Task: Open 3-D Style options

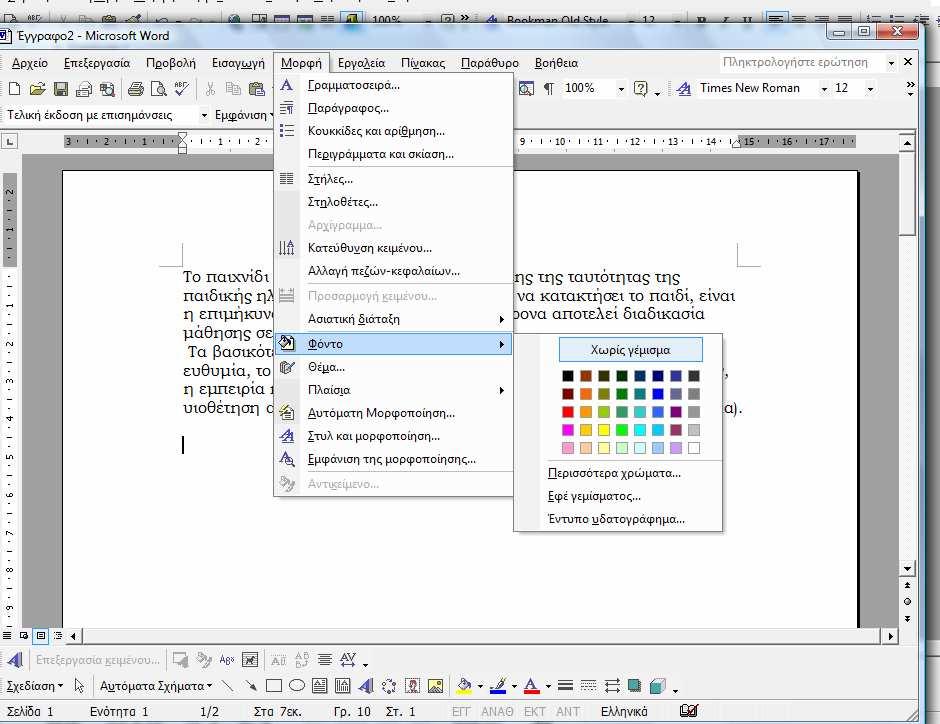Action: 658,686
